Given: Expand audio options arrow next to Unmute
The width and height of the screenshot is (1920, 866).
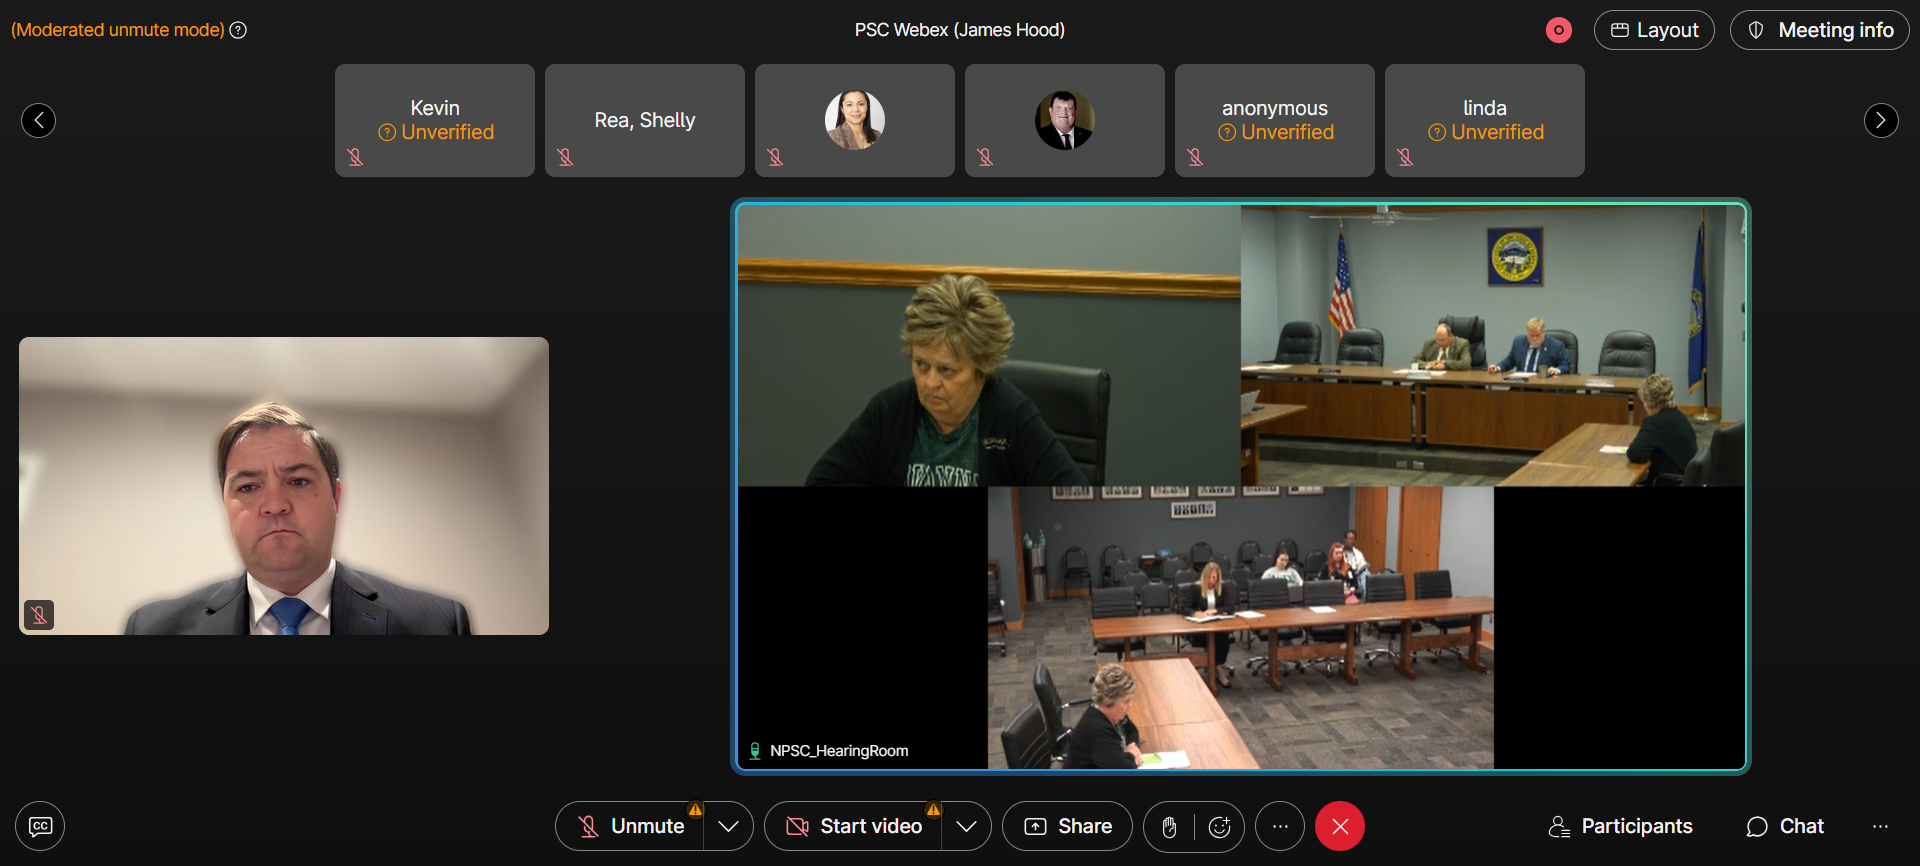Looking at the screenshot, I should click(x=728, y=826).
